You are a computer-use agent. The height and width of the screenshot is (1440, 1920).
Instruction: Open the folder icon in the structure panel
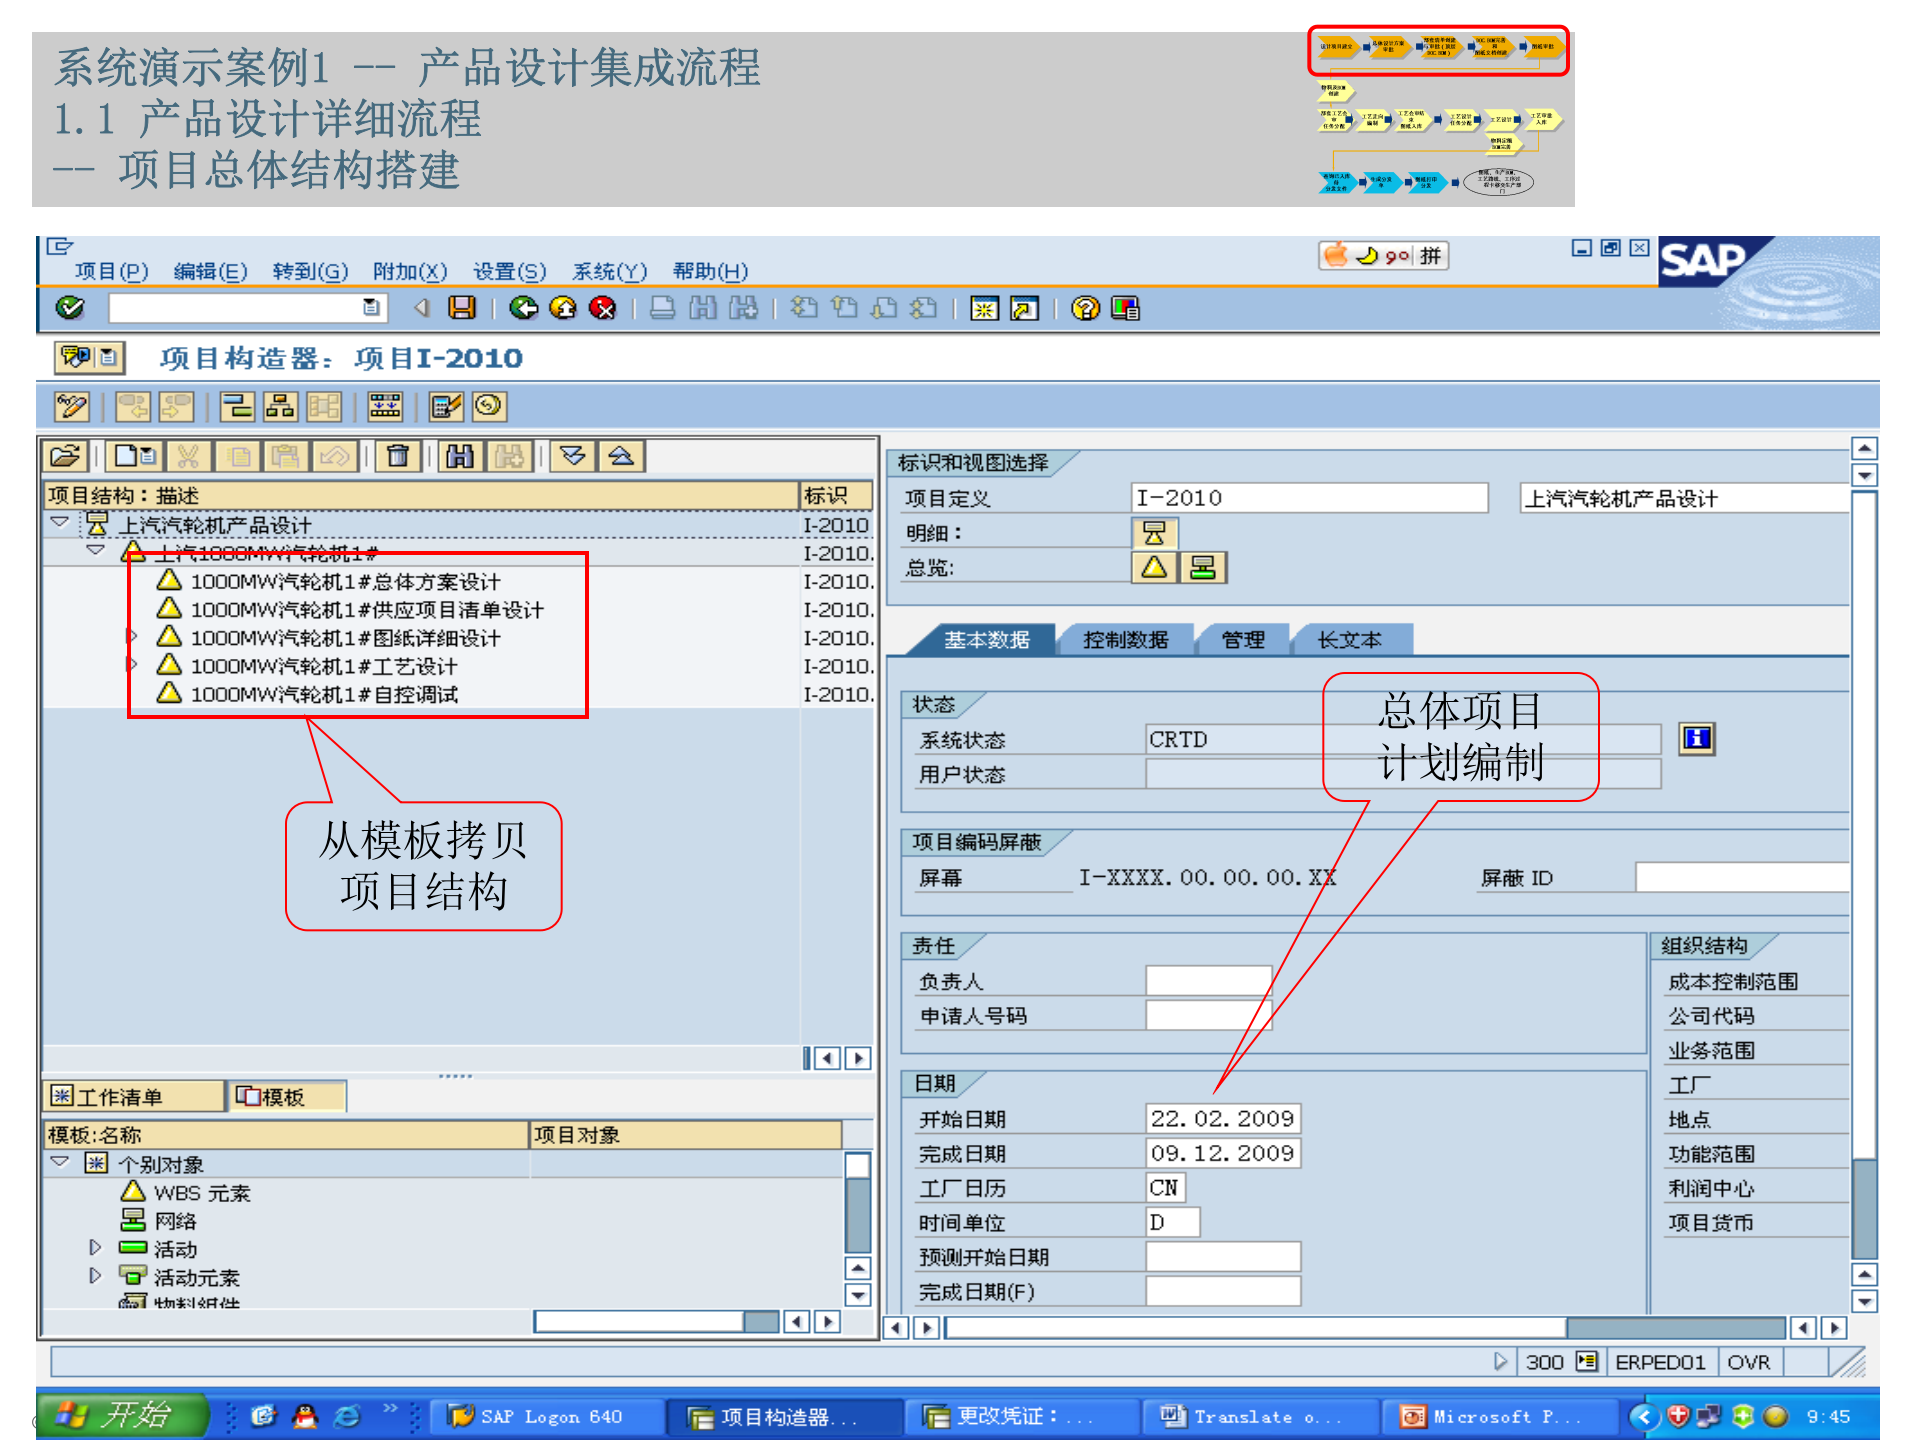coord(65,456)
